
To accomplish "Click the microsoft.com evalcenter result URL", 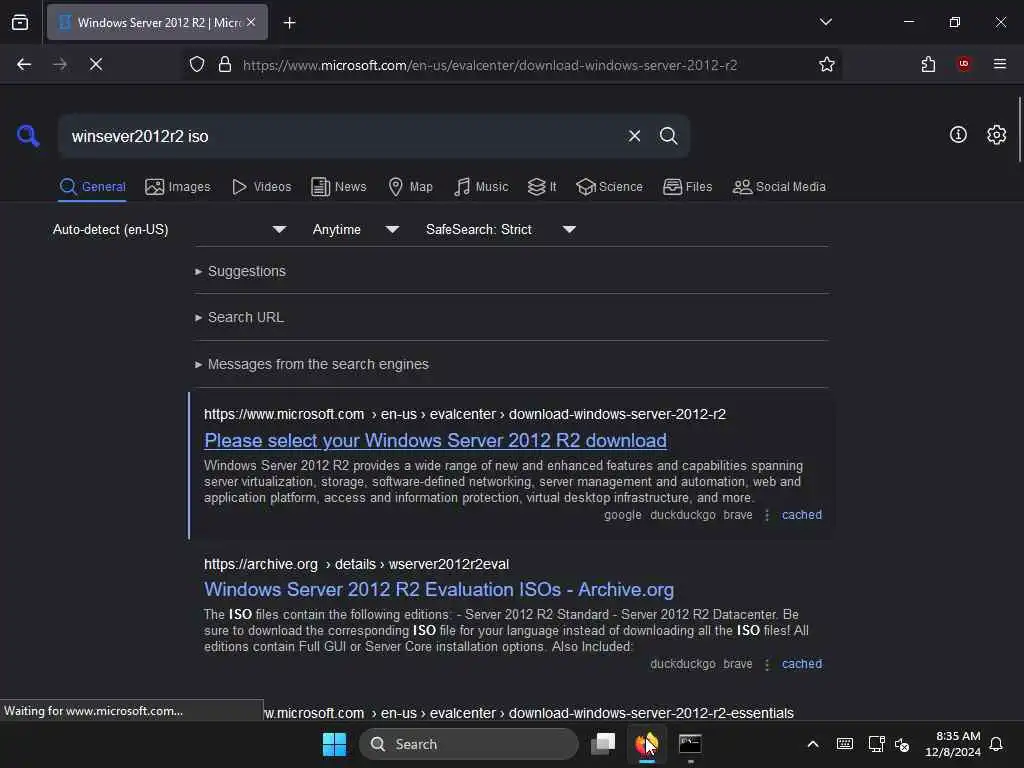I will (x=464, y=414).
